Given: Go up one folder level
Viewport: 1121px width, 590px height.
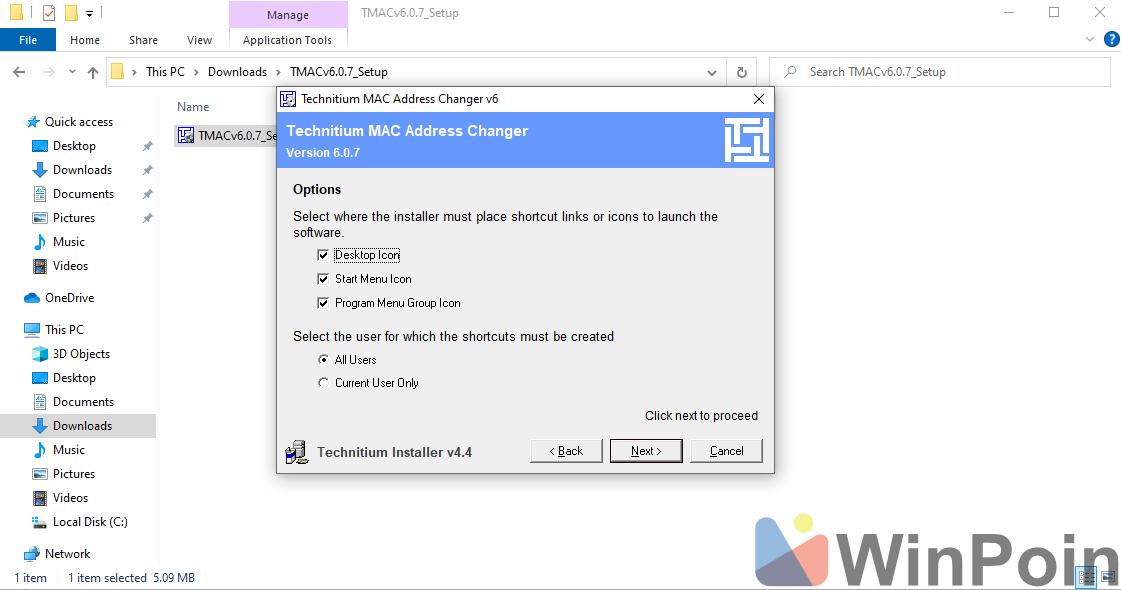Looking at the screenshot, I should click(93, 72).
